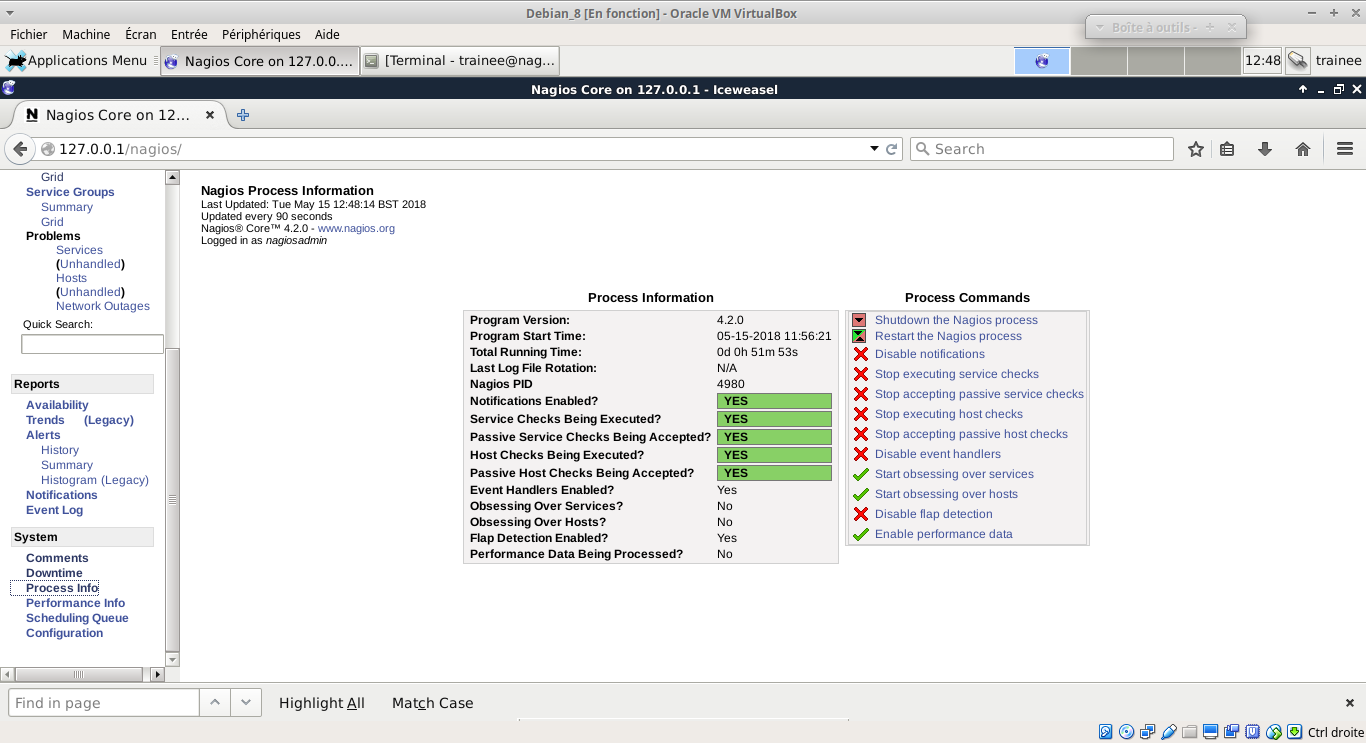Image resolution: width=1366 pixels, height=743 pixels.
Task: Click the red X beside Disable flap detection
Action: point(860,514)
